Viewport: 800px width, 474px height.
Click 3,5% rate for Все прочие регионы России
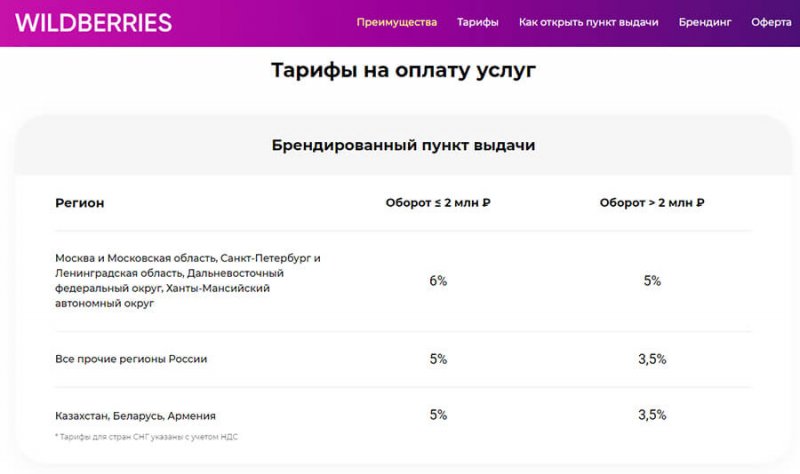click(x=652, y=359)
